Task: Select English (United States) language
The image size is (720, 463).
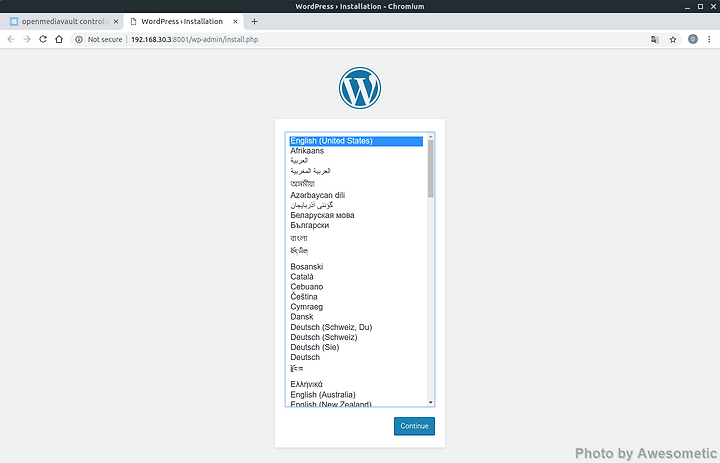Action: point(356,141)
